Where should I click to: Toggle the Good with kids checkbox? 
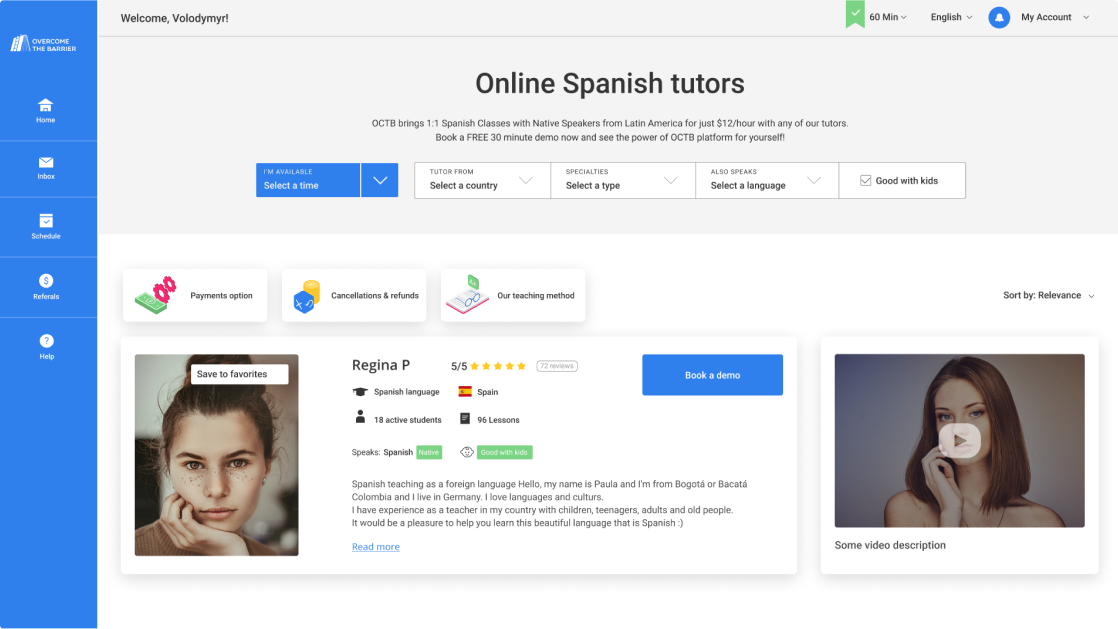point(866,181)
